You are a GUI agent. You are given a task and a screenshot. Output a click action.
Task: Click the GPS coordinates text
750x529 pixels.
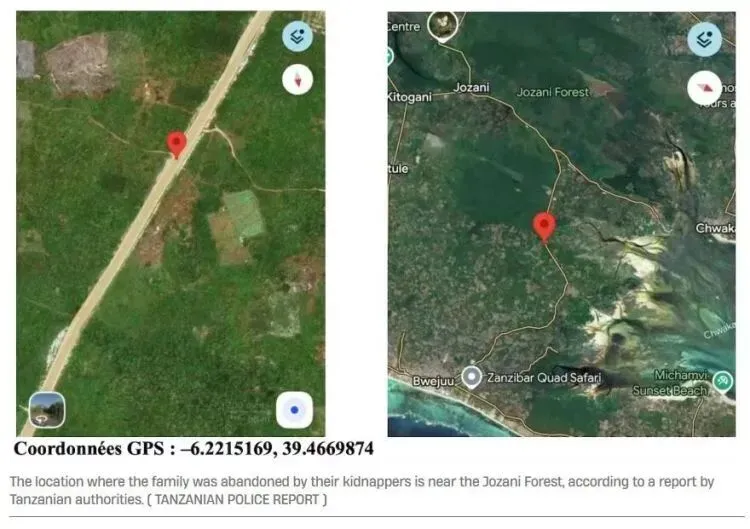click(194, 448)
